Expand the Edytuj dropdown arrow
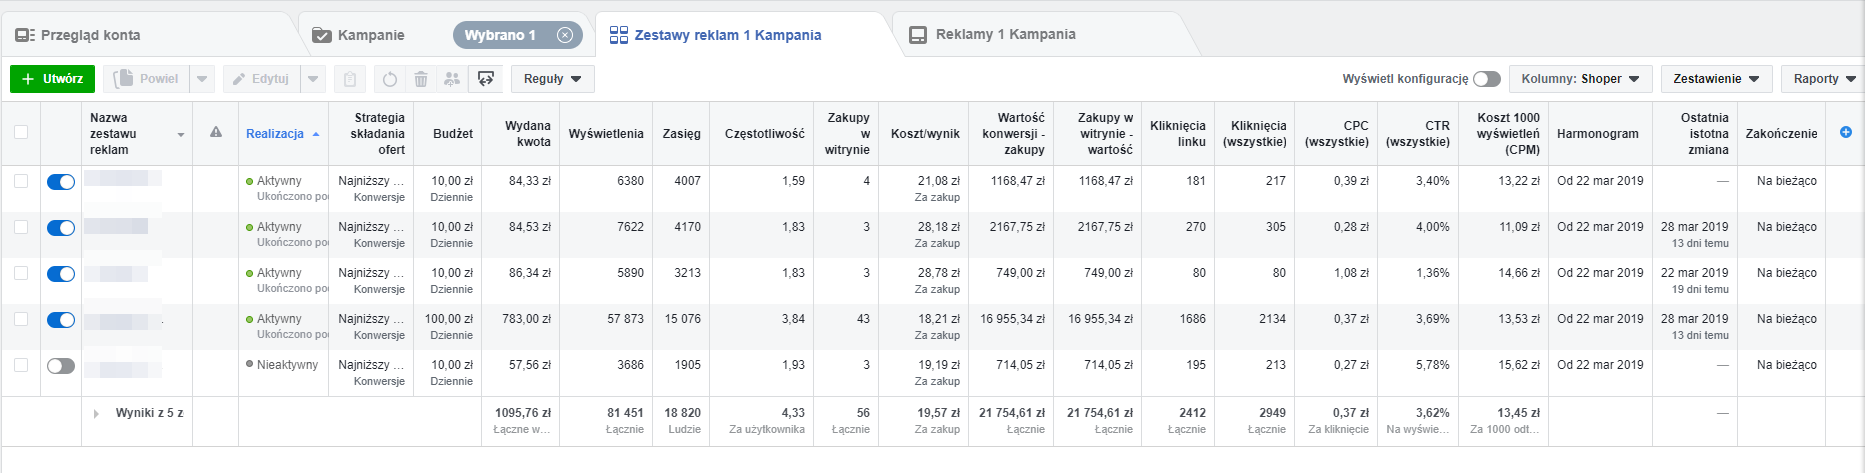The height and width of the screenshot is (473, 1865). click(313, 79)
